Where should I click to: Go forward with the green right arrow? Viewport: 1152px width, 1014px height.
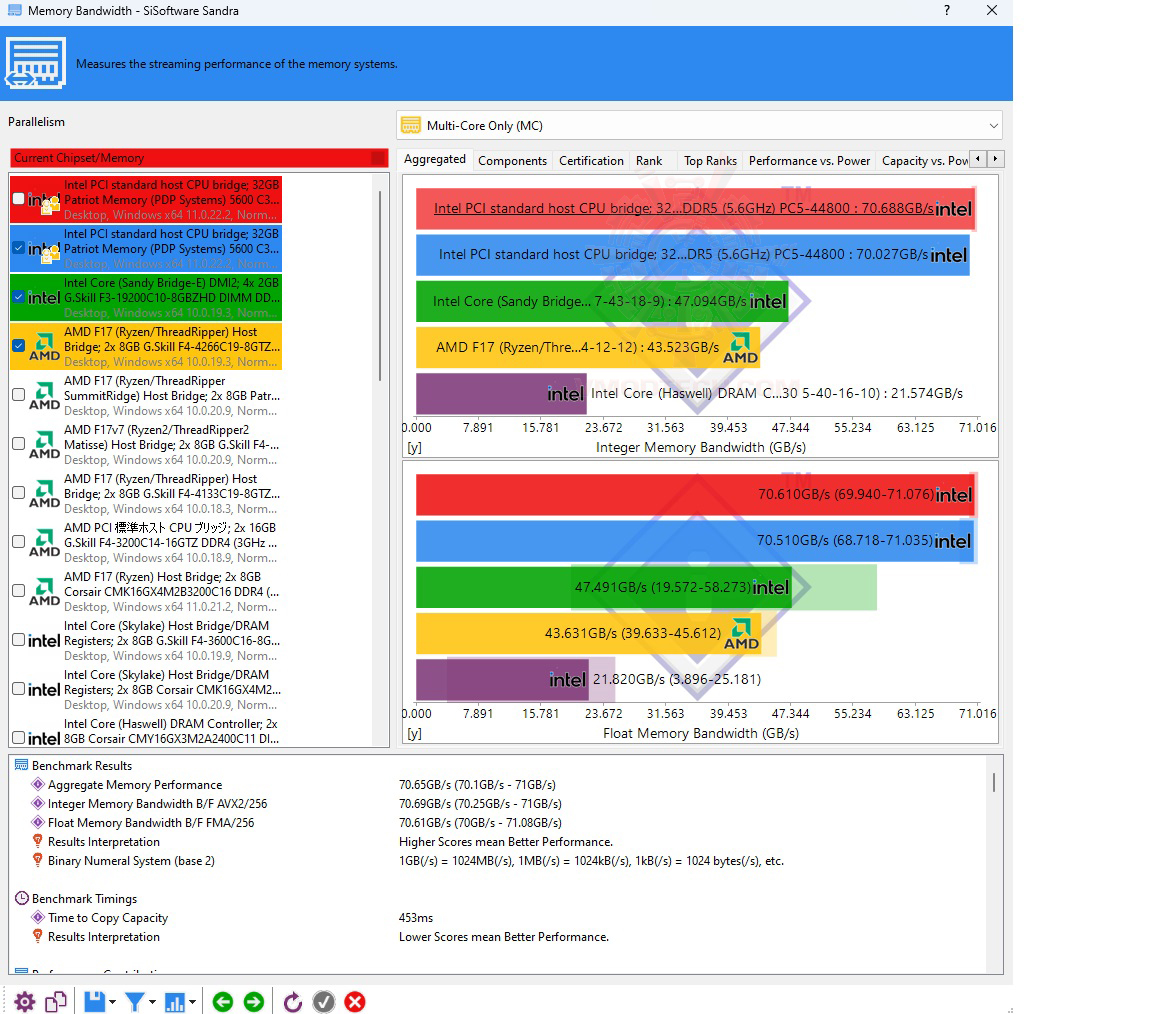point(253,1002)
